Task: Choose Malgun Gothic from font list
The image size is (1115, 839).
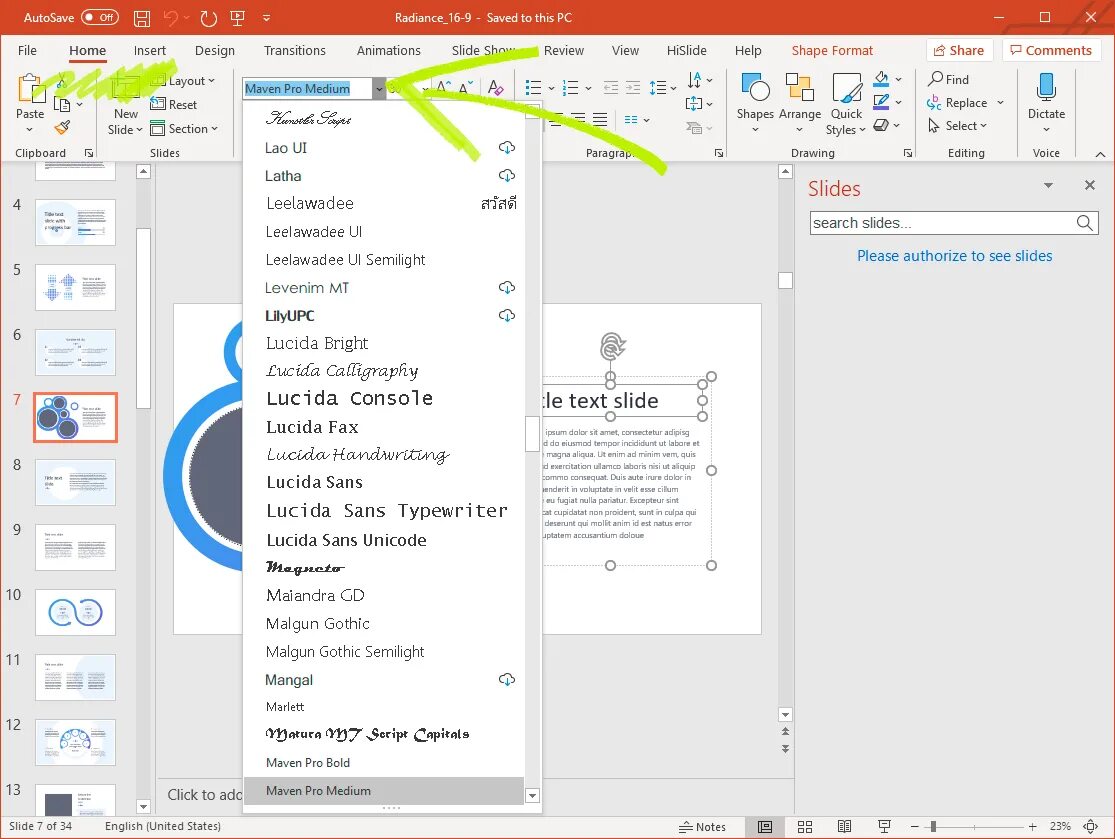Action: point(384,624)
